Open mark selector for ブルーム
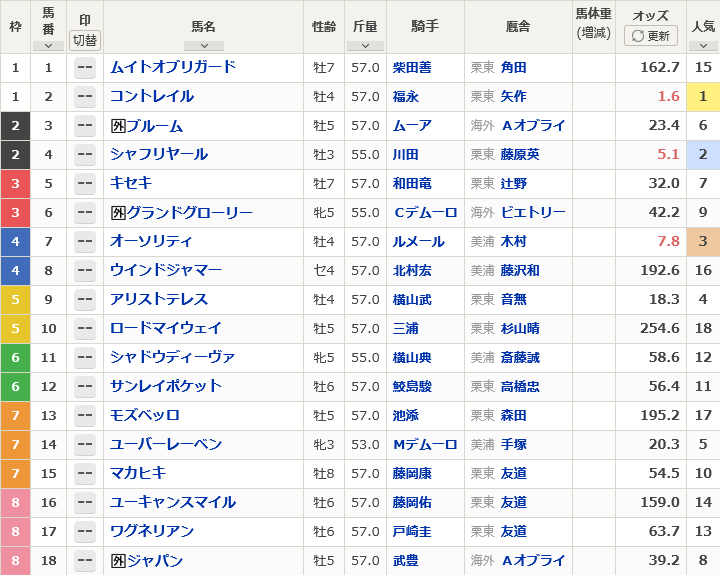720x575 pixels. pyautogui.click(x=85, y=126)
